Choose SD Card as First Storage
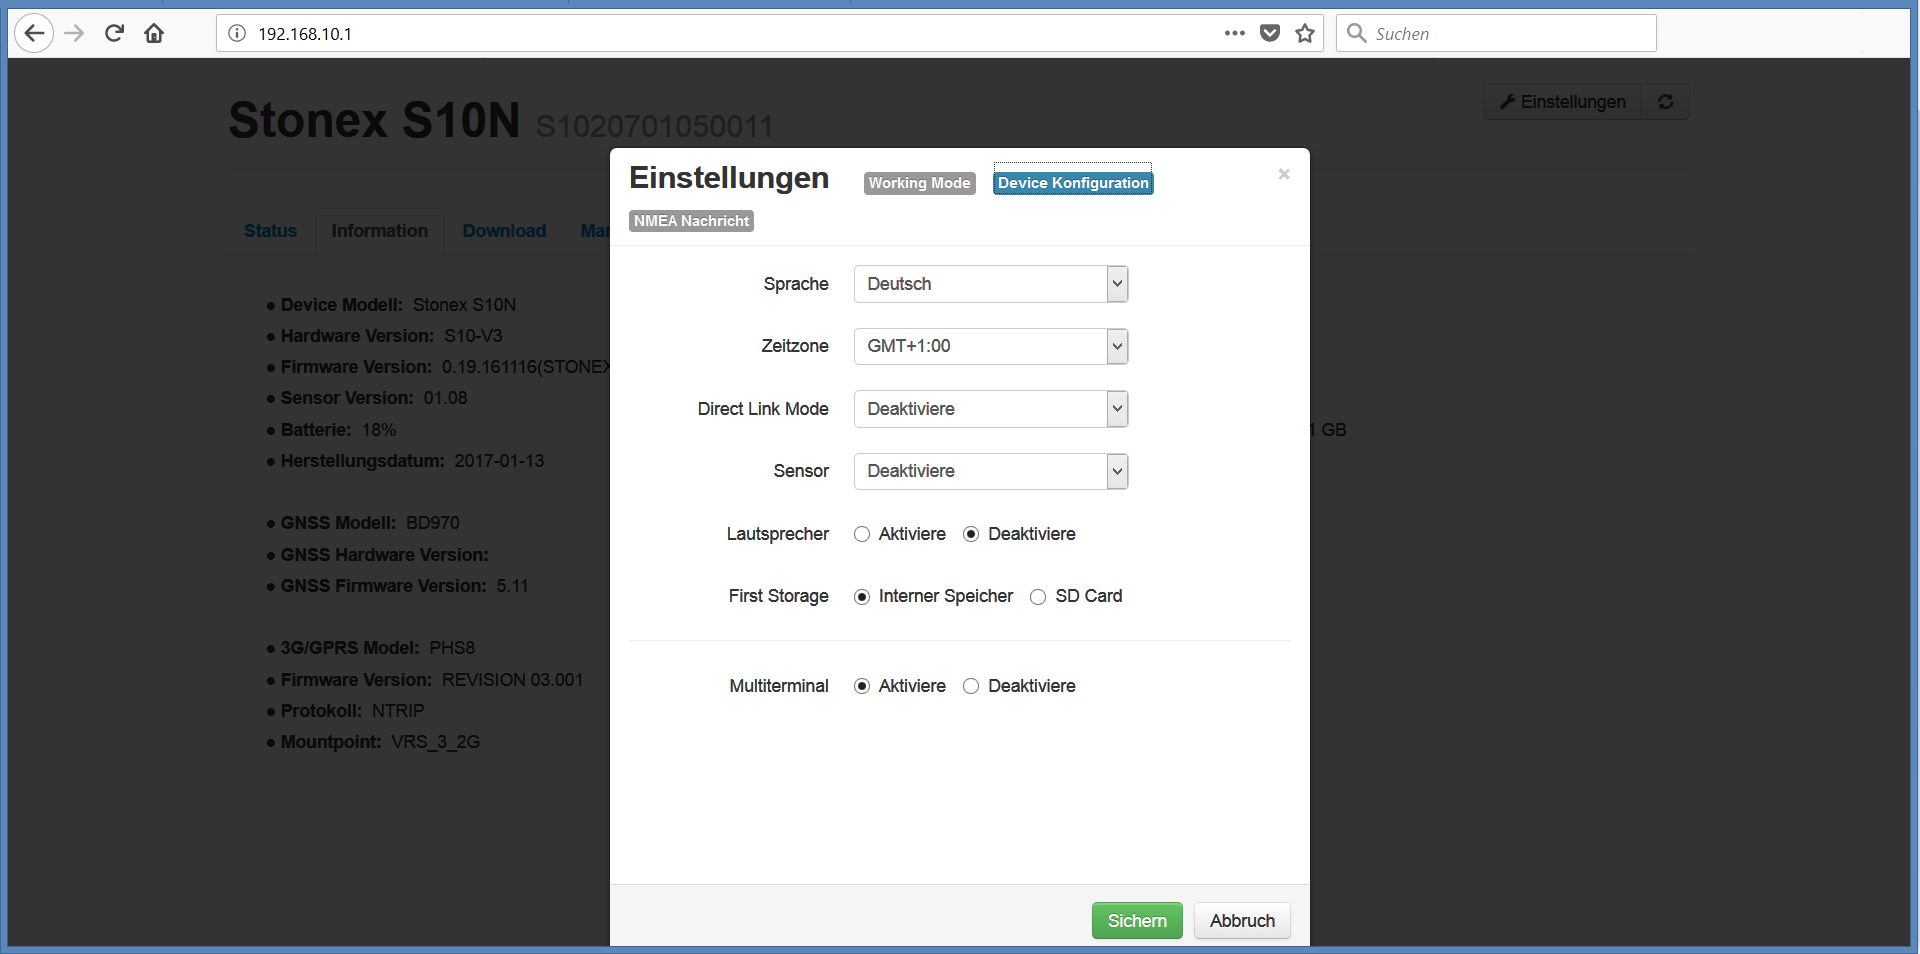 coord(1038,597)
